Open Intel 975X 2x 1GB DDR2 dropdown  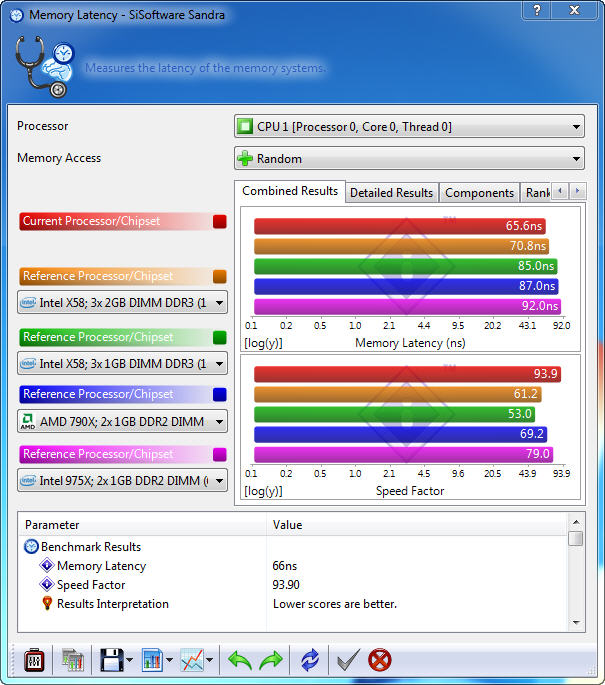[x=122, y=481]
